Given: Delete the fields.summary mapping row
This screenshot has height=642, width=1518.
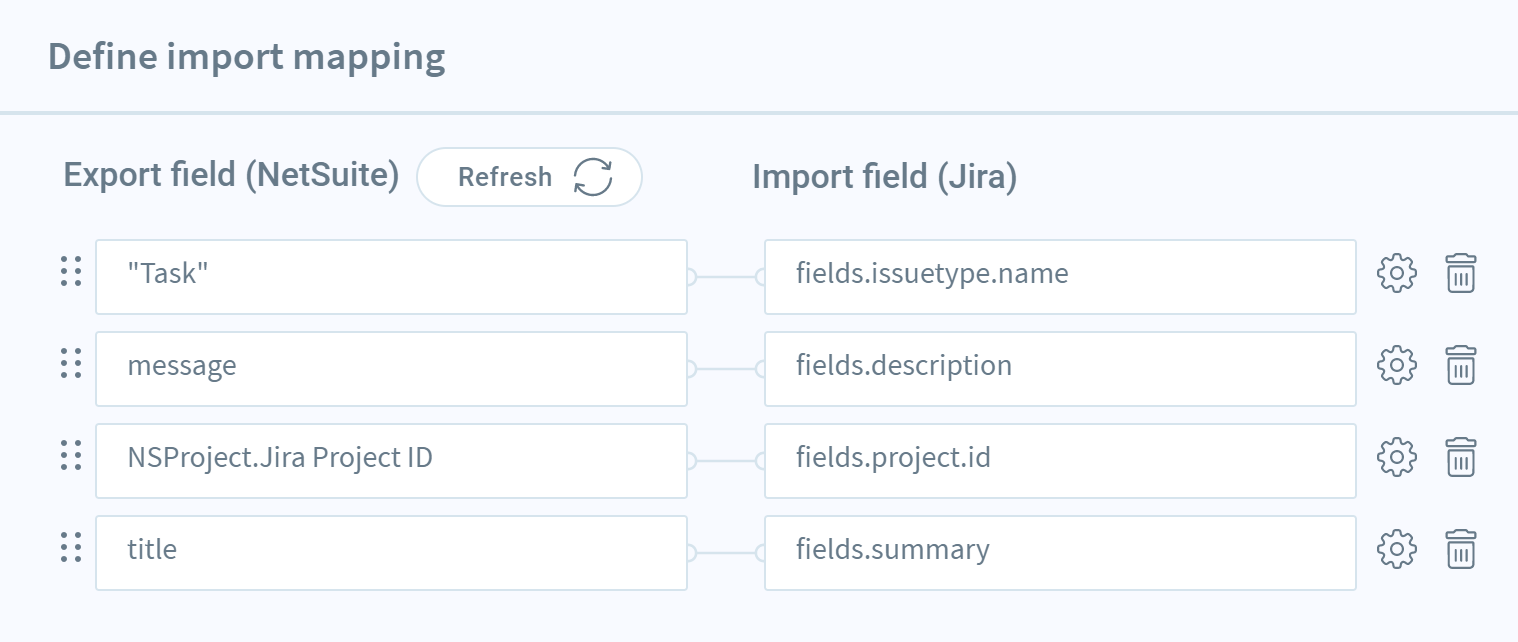Looking at the screenshot, I should click(1461, 550).
